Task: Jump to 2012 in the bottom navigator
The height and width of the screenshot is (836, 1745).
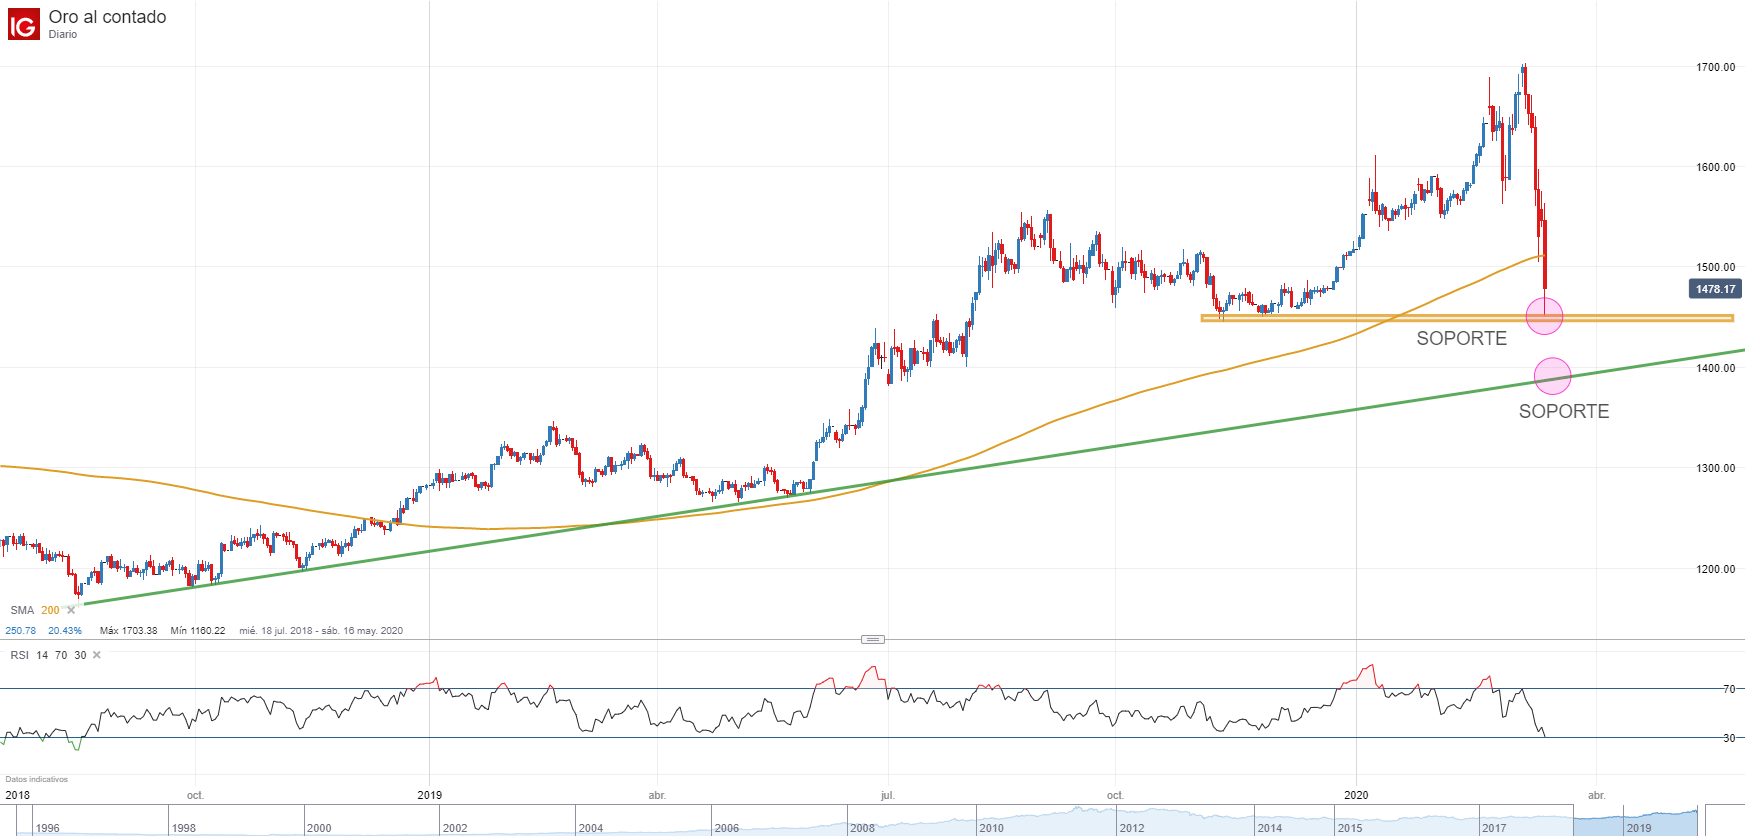Action: point(1132,828)
